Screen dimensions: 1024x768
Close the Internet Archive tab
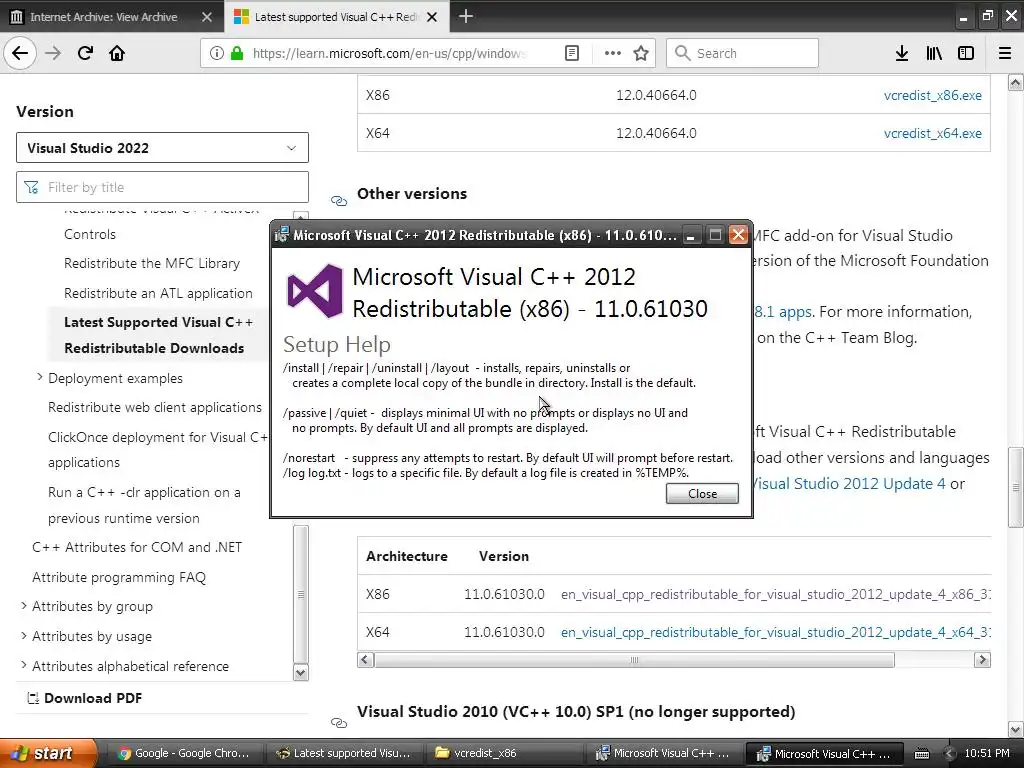tap(207, 17)
